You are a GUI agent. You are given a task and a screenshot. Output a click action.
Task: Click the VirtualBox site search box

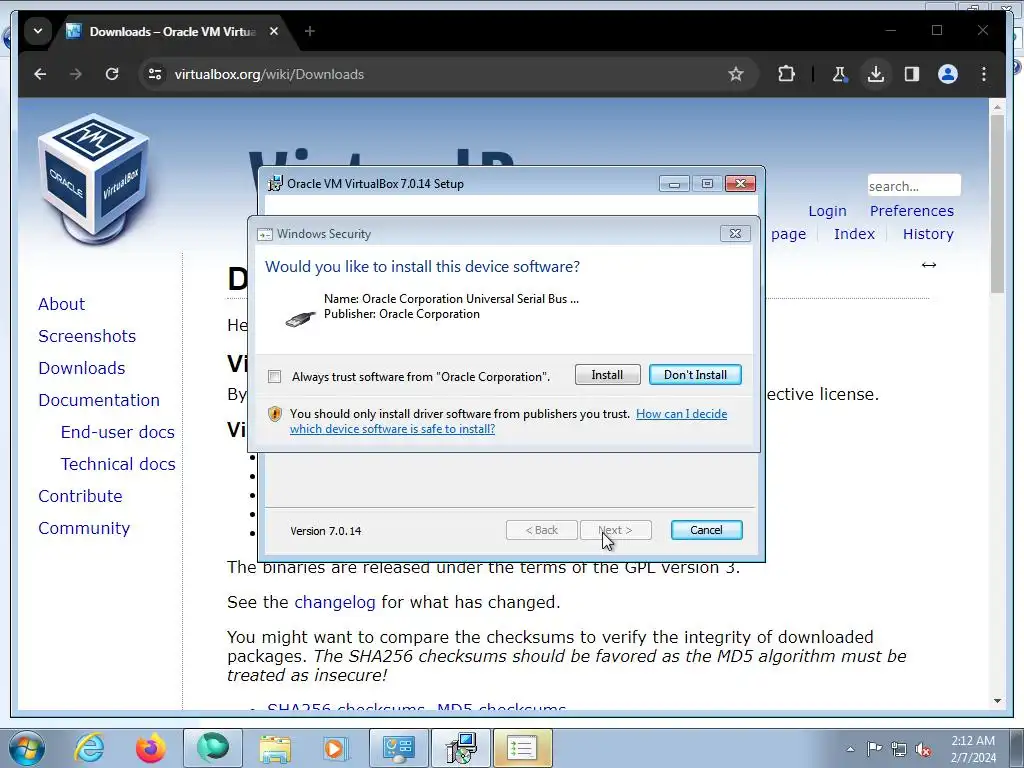pos(914,186)
